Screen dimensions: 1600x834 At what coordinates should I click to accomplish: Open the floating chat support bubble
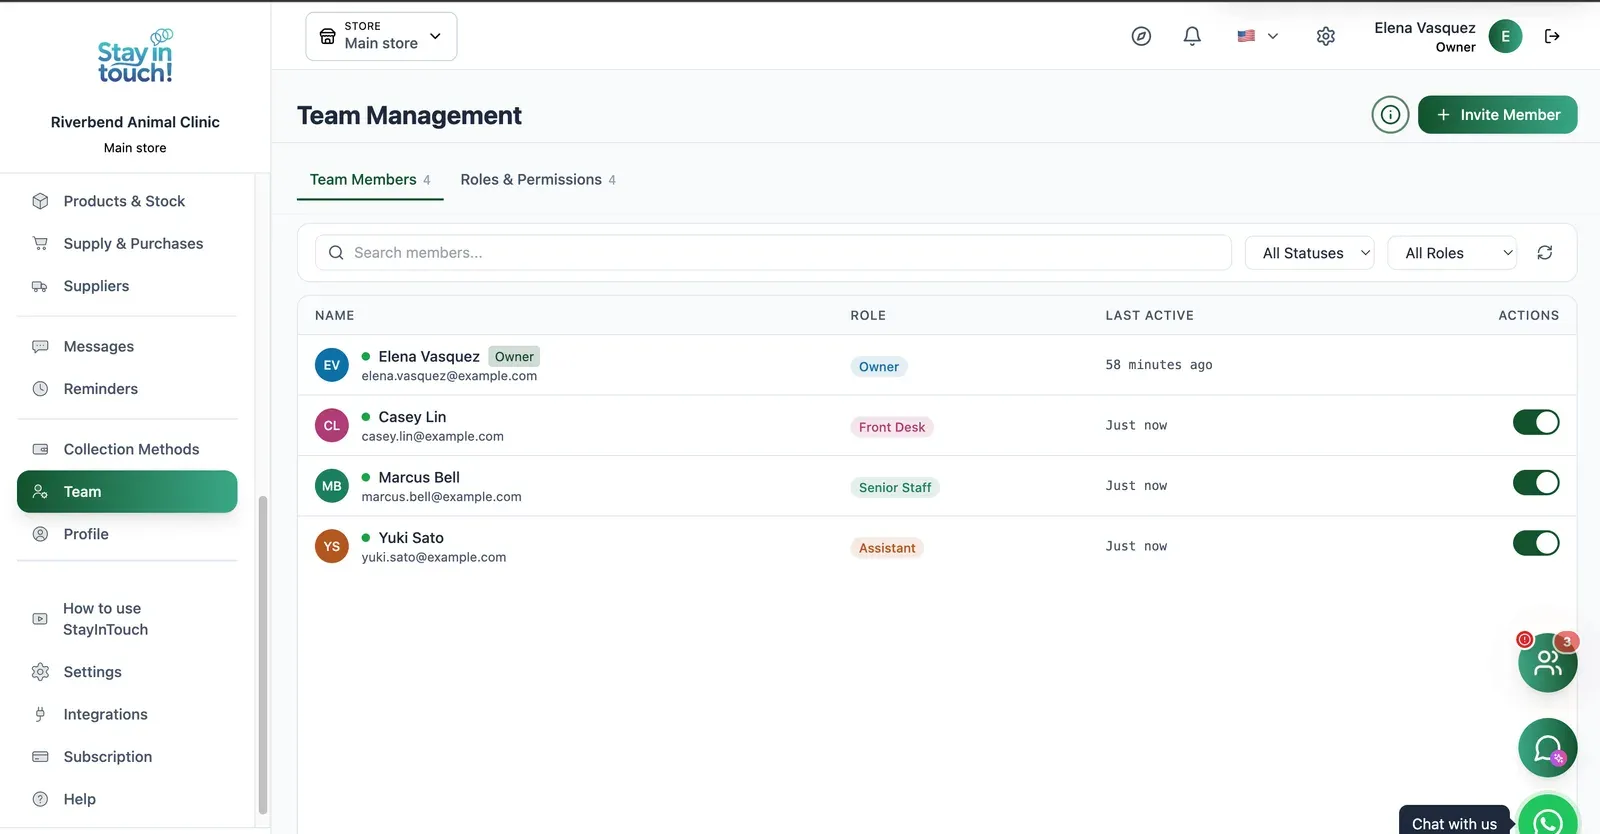[x=1547, y=748]
